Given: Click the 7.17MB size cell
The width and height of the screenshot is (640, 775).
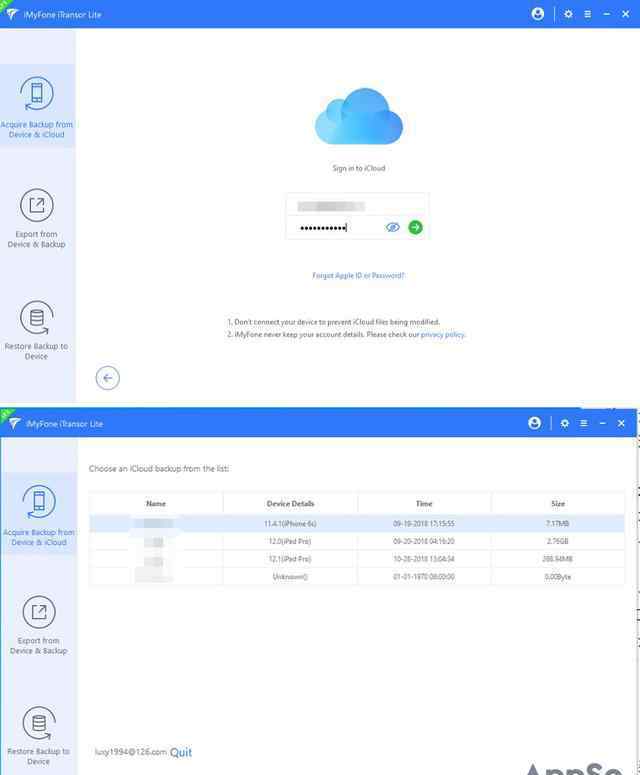Looking at the screenshot, I should (x=557, y=523).
